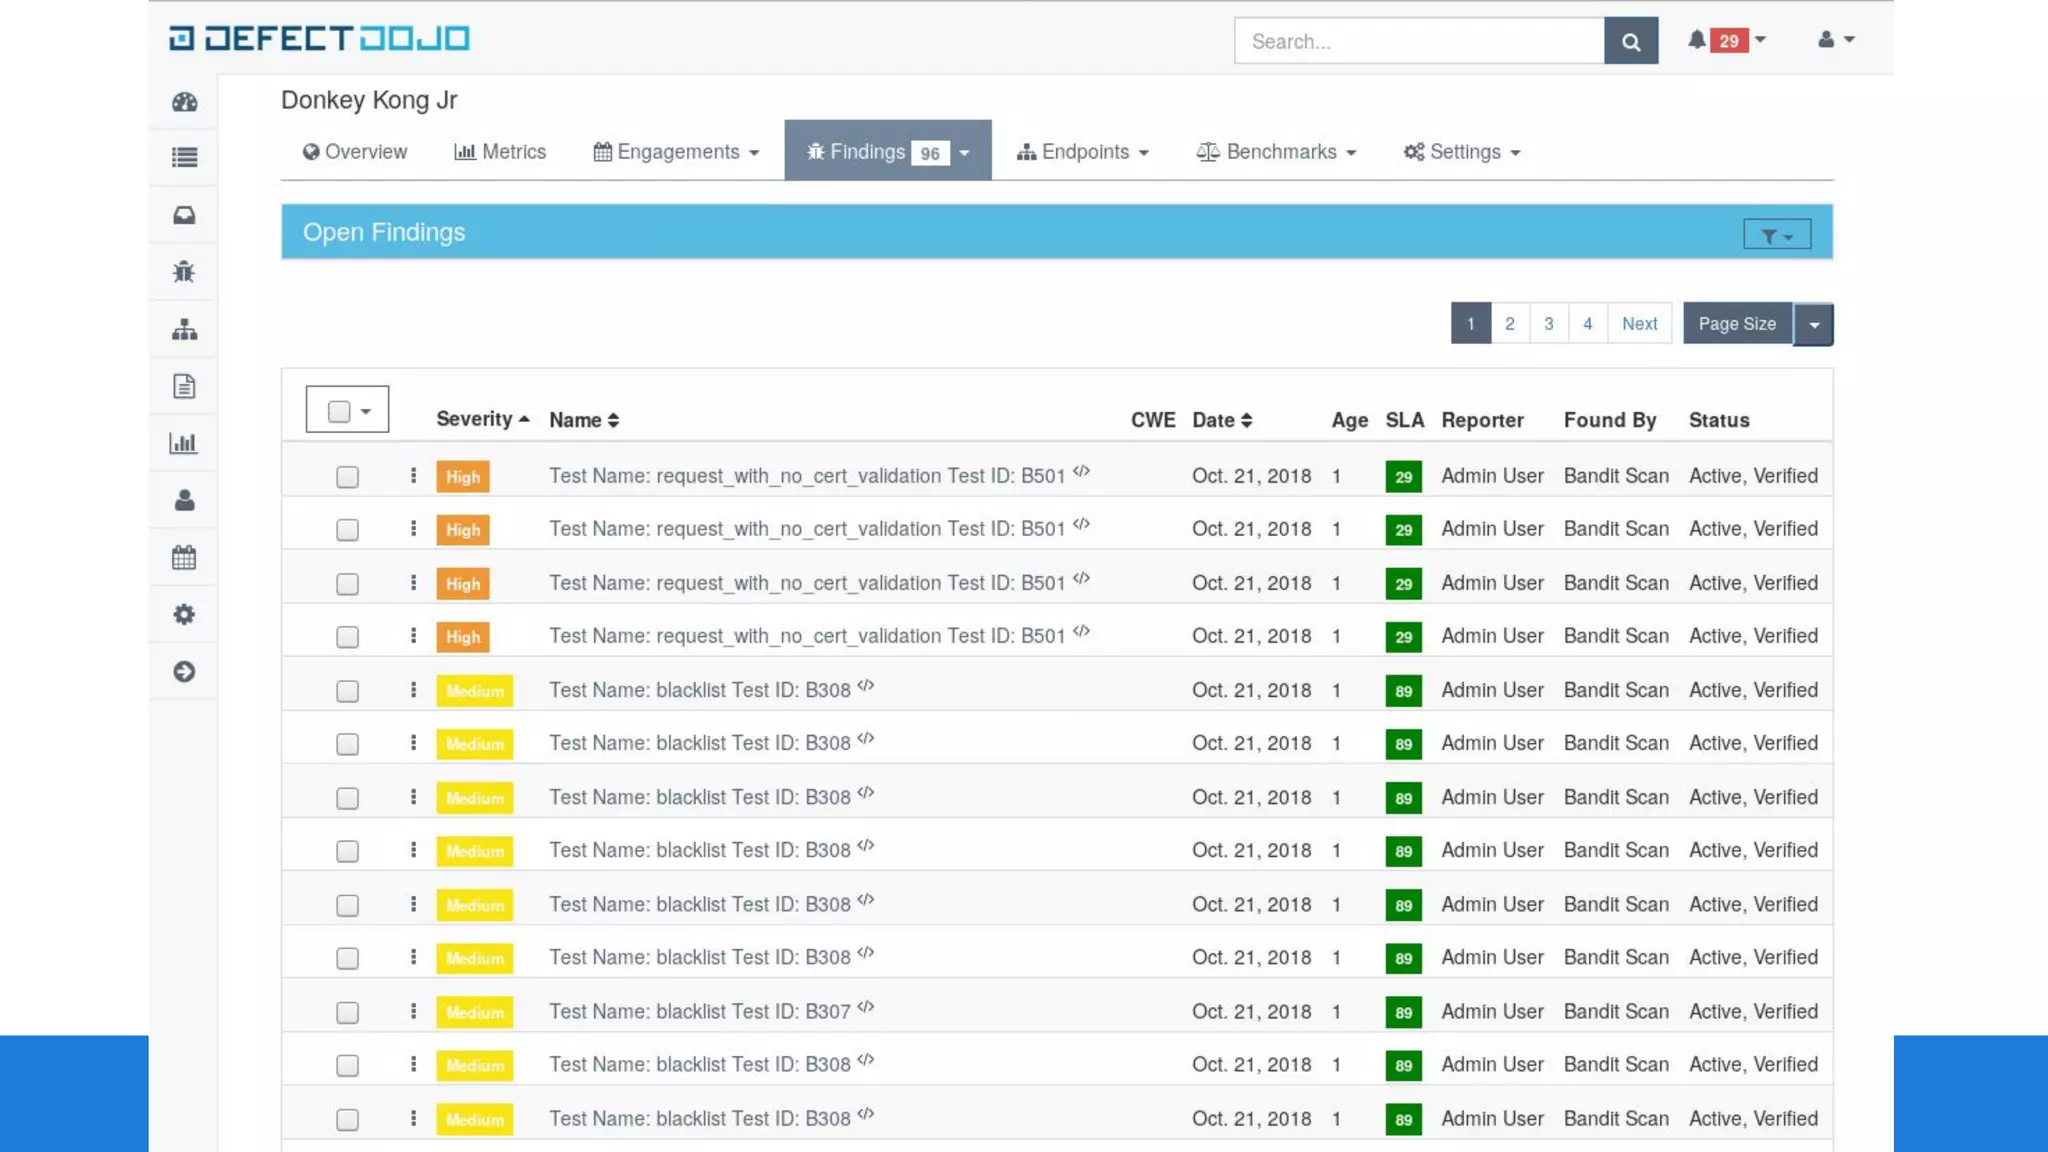The width and height of the screenshot is (2048, 1152).
Task: Expand the Settings tab dropdown
Action: pyautogui.click(x=1515, y=153)
